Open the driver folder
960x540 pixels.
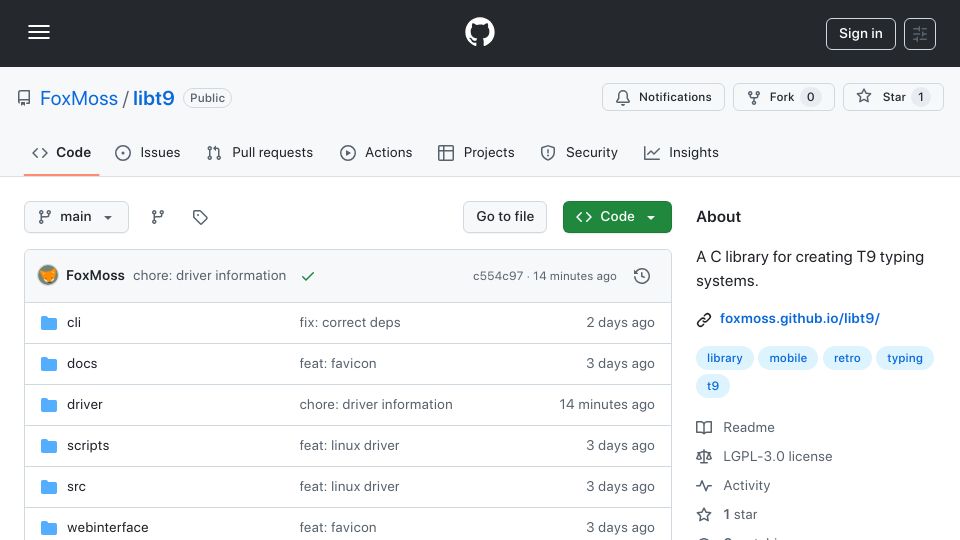(85, 405)
